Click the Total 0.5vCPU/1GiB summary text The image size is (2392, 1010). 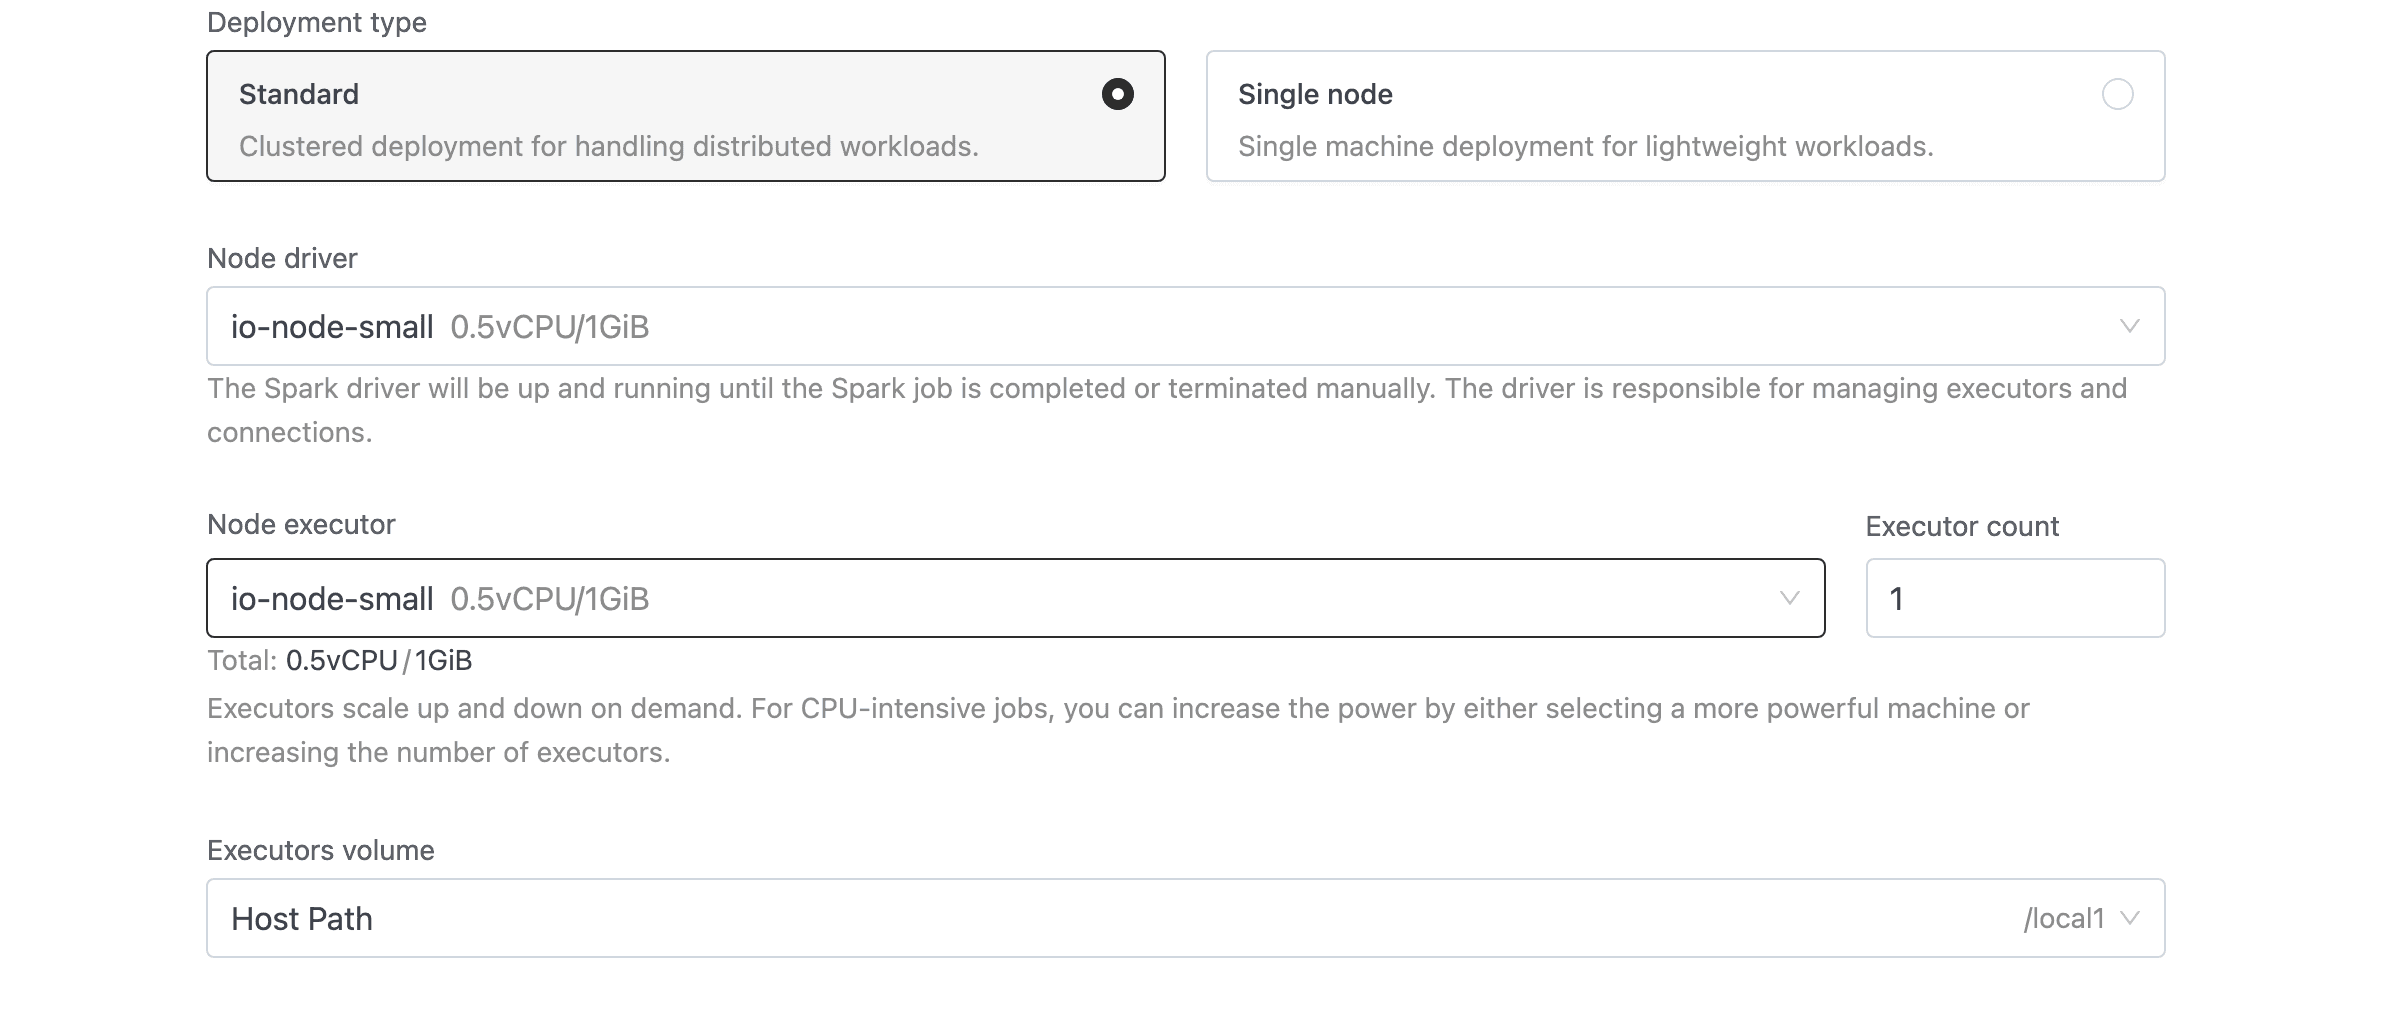(x=340, y=660)
